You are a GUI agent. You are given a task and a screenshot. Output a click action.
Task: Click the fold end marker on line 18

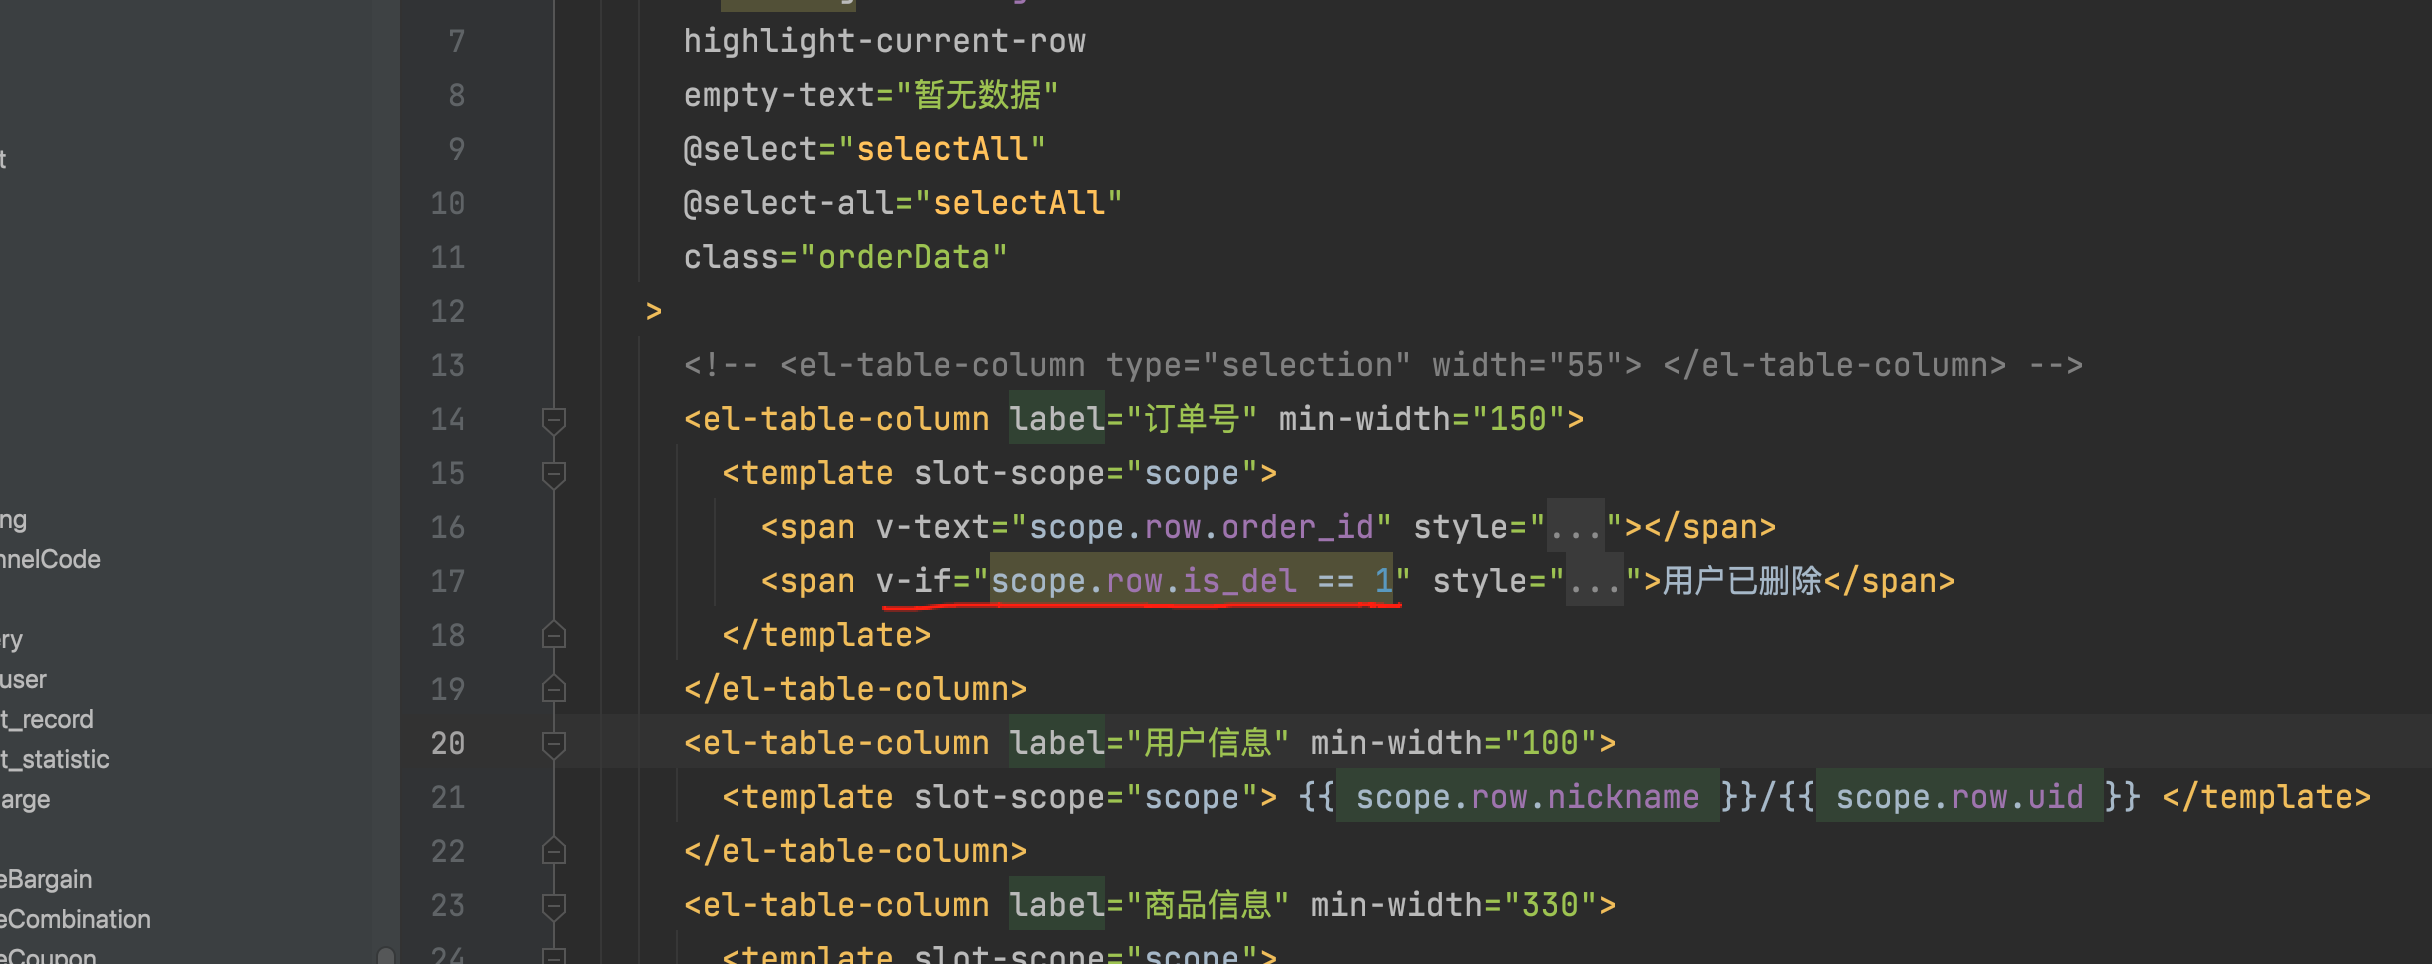(x=553, y=636)
